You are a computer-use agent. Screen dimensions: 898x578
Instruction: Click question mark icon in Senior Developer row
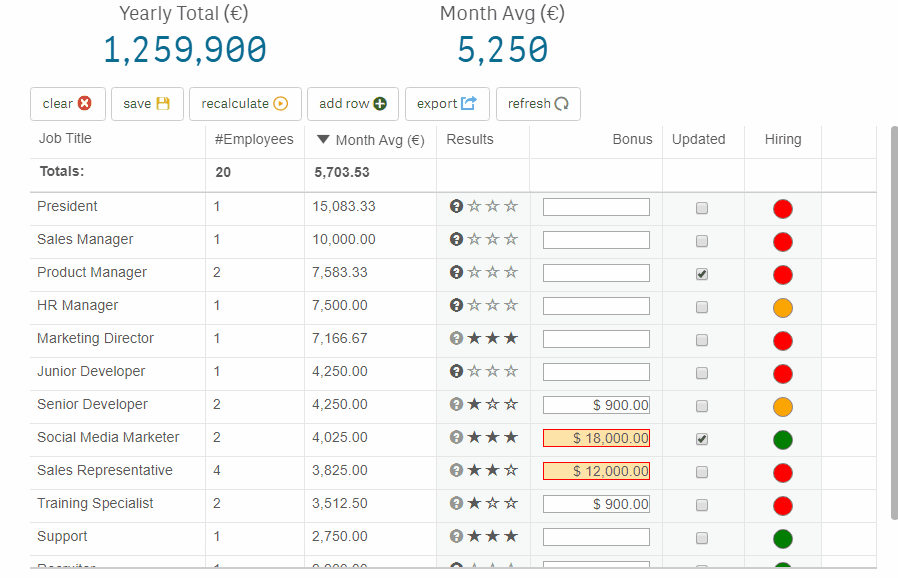click(456, 404)
